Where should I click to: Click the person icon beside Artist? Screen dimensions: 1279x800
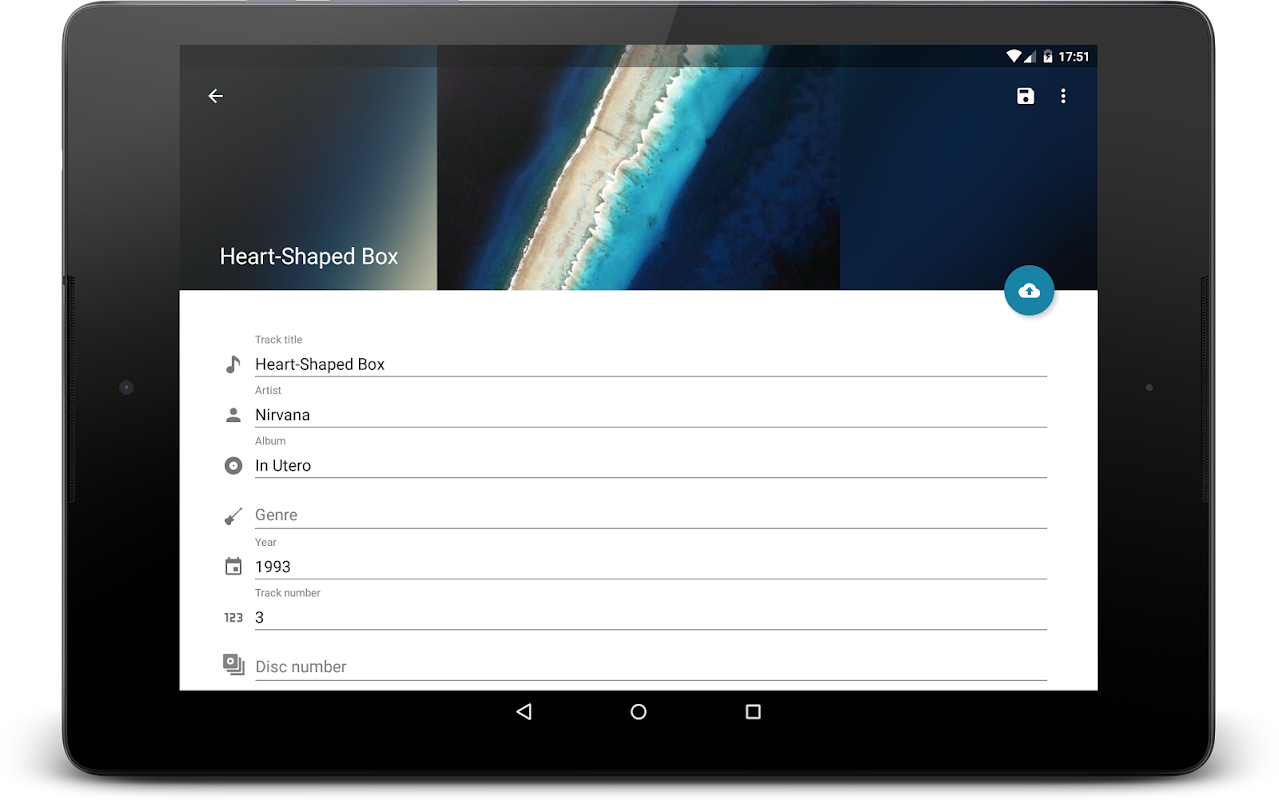click(x=233, y=415)
